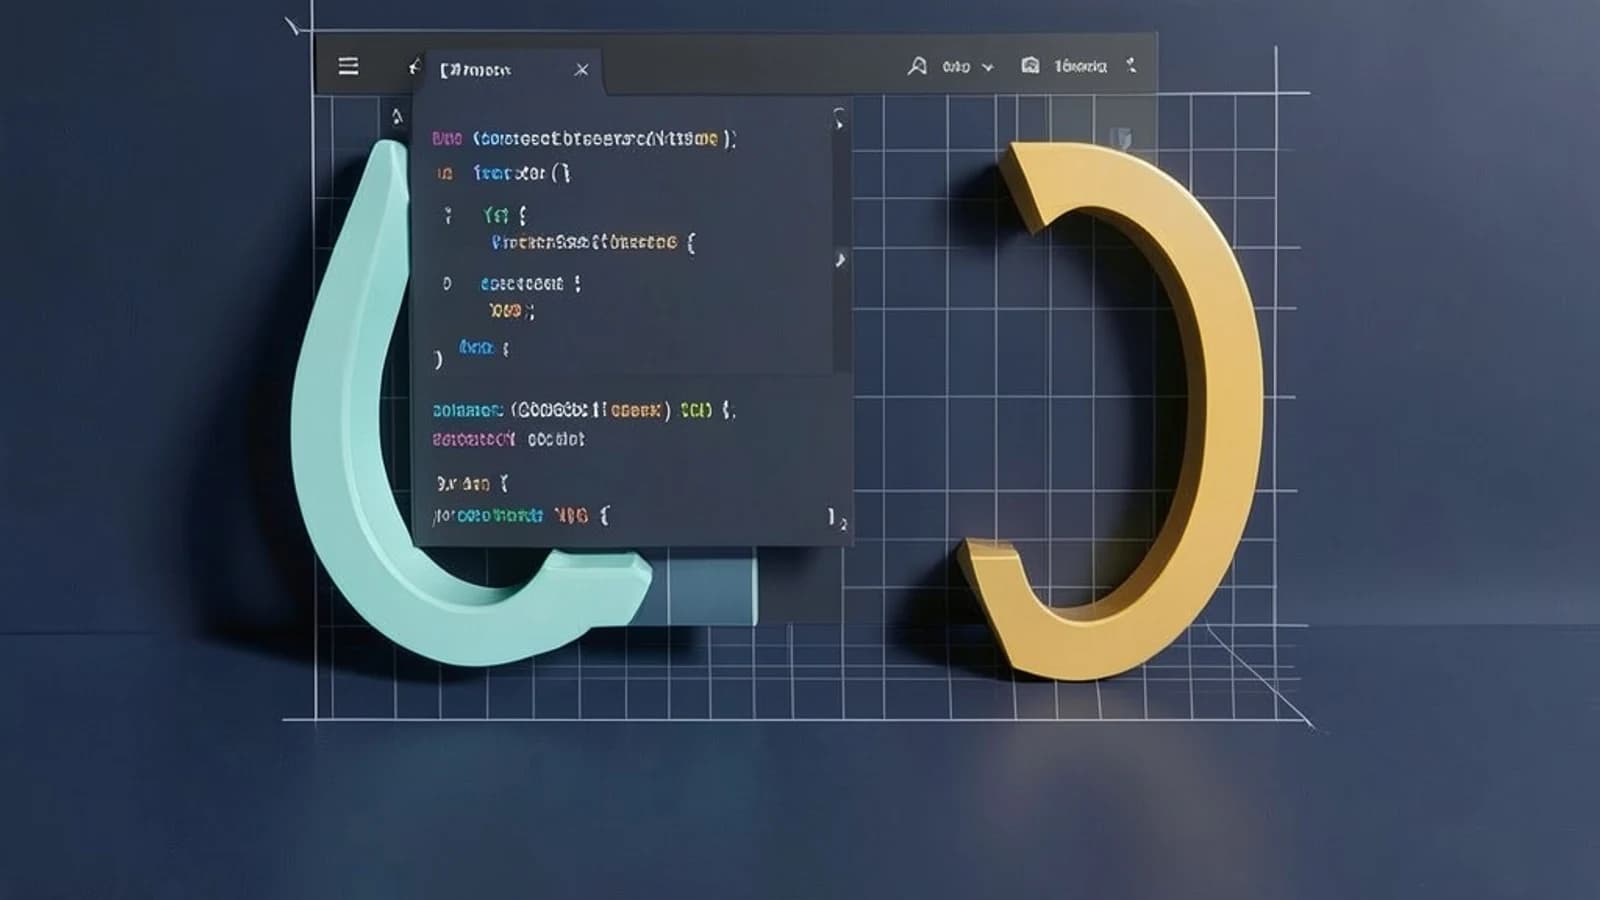This screenshot has height=900, width=1600.
Task: Click the camera icon in the toolbar
Action: coord(1030,66)
